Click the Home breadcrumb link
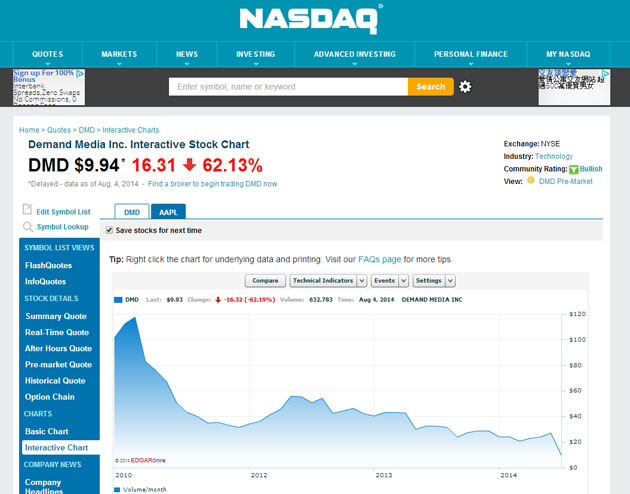Image resolution: width=630 pixels, height=494 pixels. click(x=29, y=130)
